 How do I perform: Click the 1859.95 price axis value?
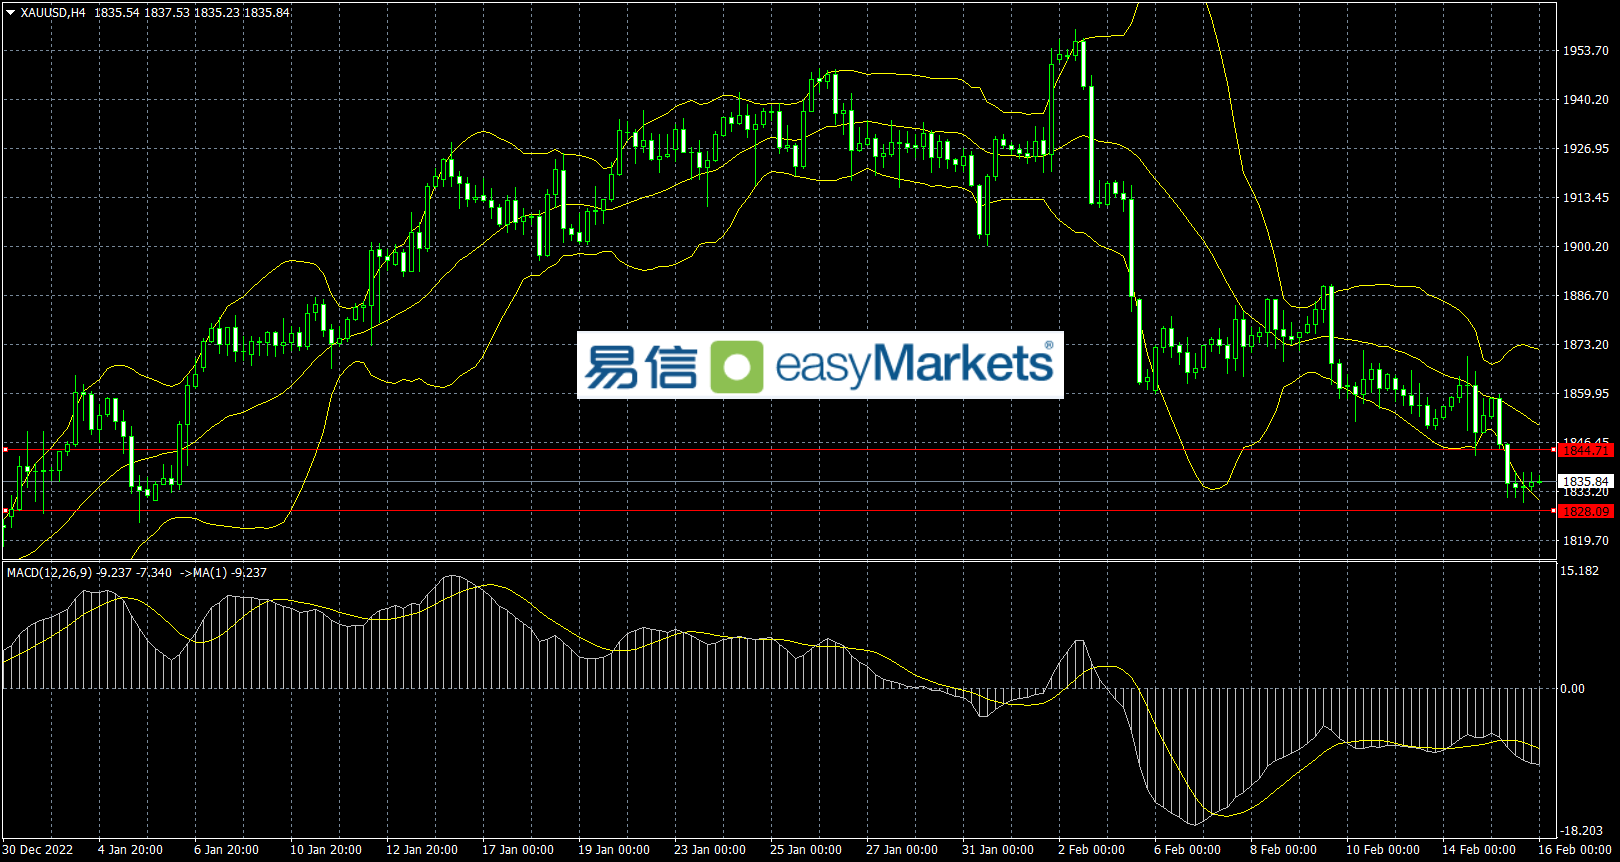[1586, 394]
